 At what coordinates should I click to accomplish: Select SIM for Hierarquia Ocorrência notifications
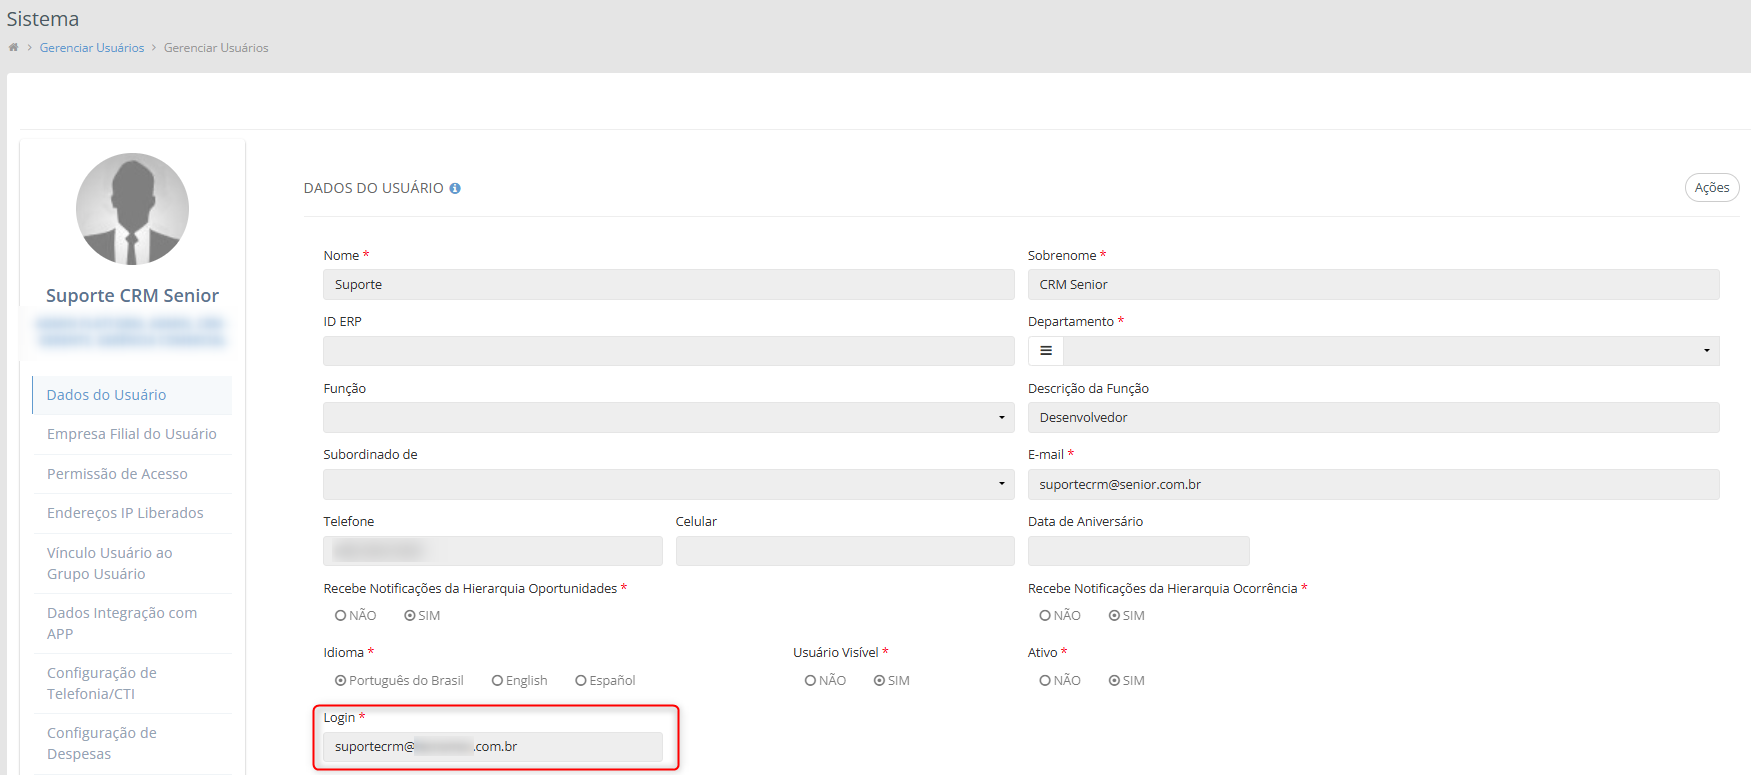1114,616
